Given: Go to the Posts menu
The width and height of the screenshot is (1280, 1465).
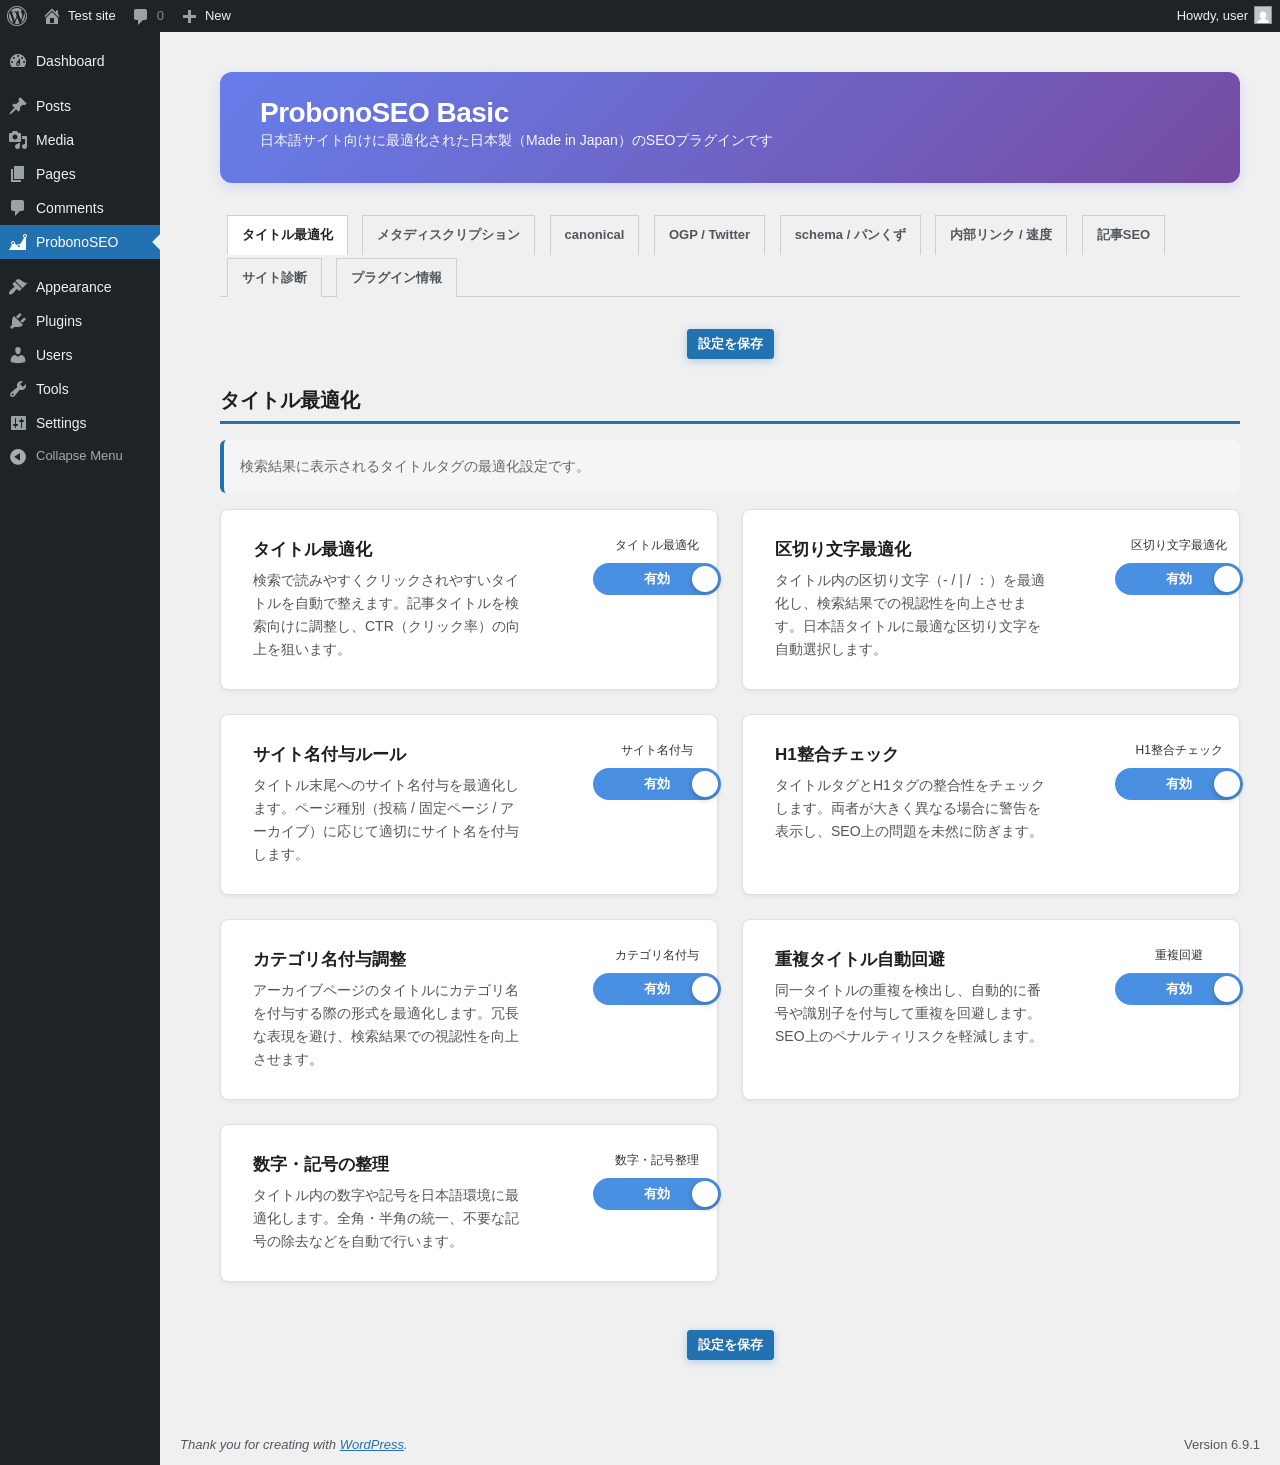Looking at the screenshot, I should point(80,106).
